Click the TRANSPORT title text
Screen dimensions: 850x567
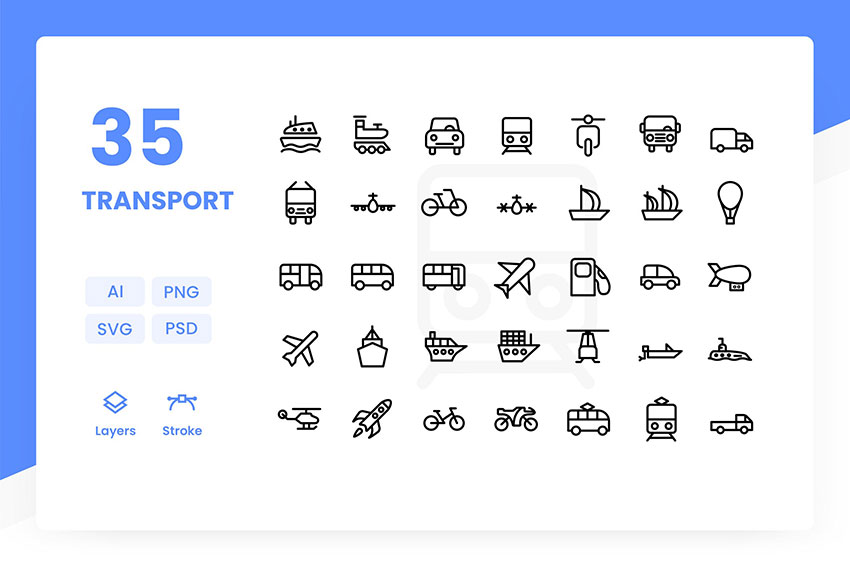point(158,201)
